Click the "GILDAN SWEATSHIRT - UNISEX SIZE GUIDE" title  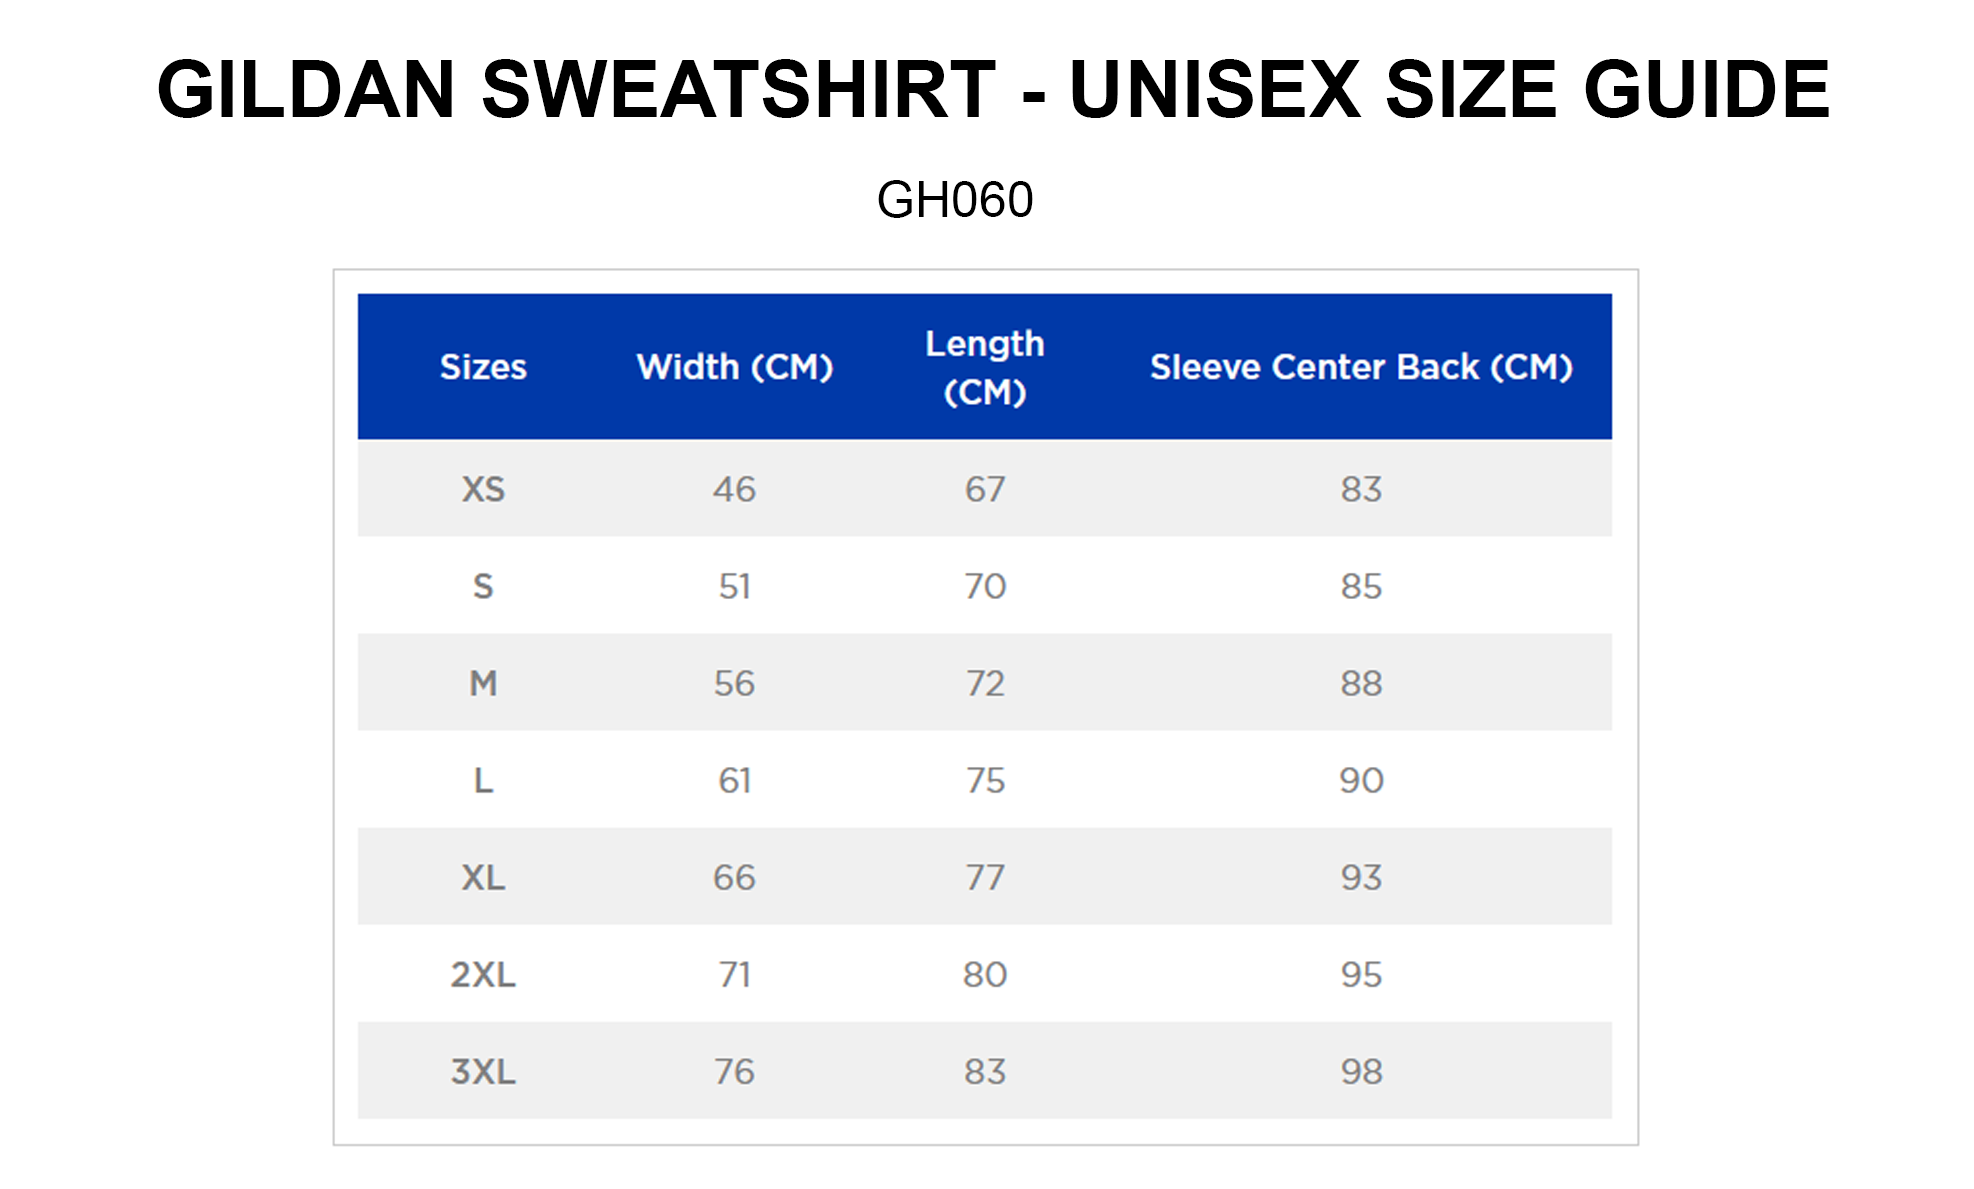pyautogui.click(x=993, y=90)
